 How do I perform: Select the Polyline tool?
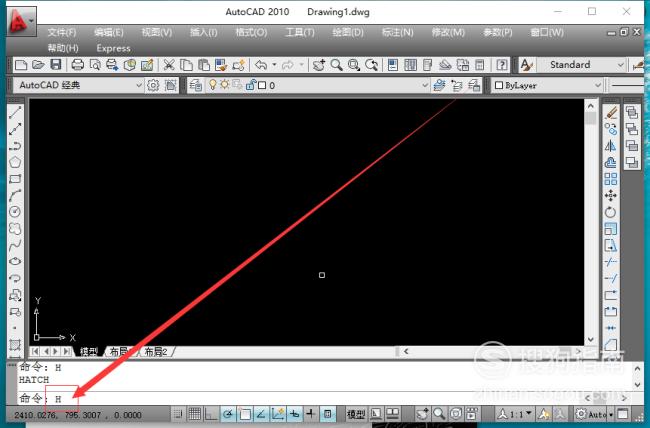15,146
